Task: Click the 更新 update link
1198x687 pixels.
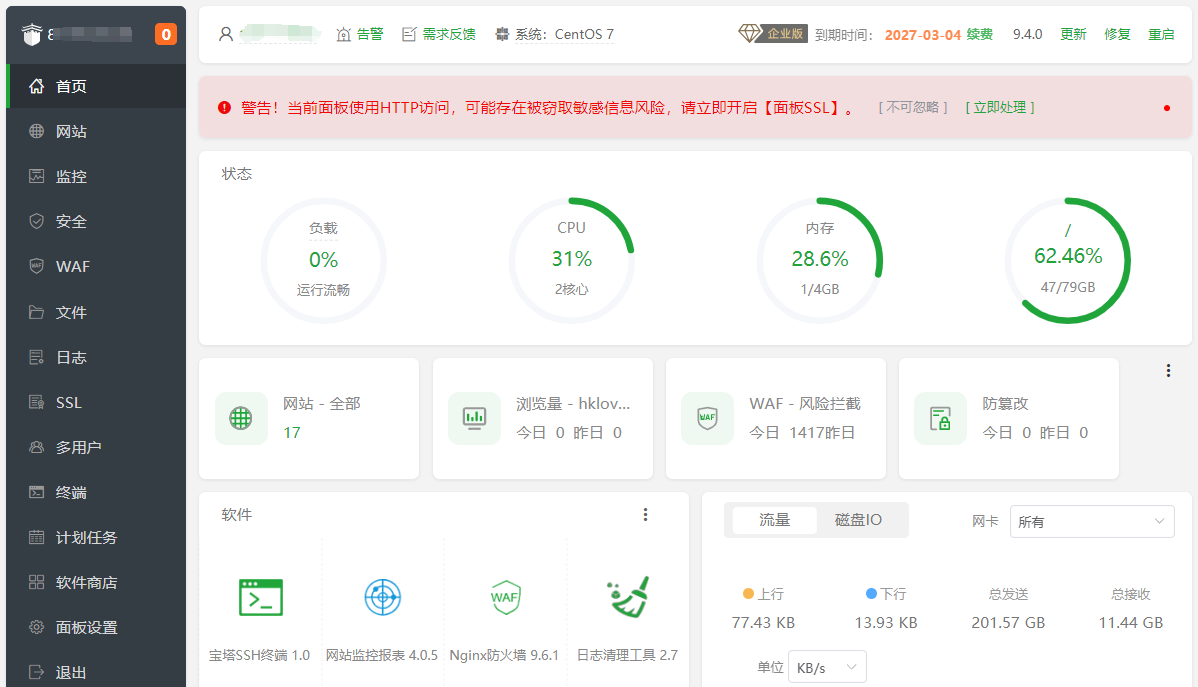Action: pos(1073,34)
